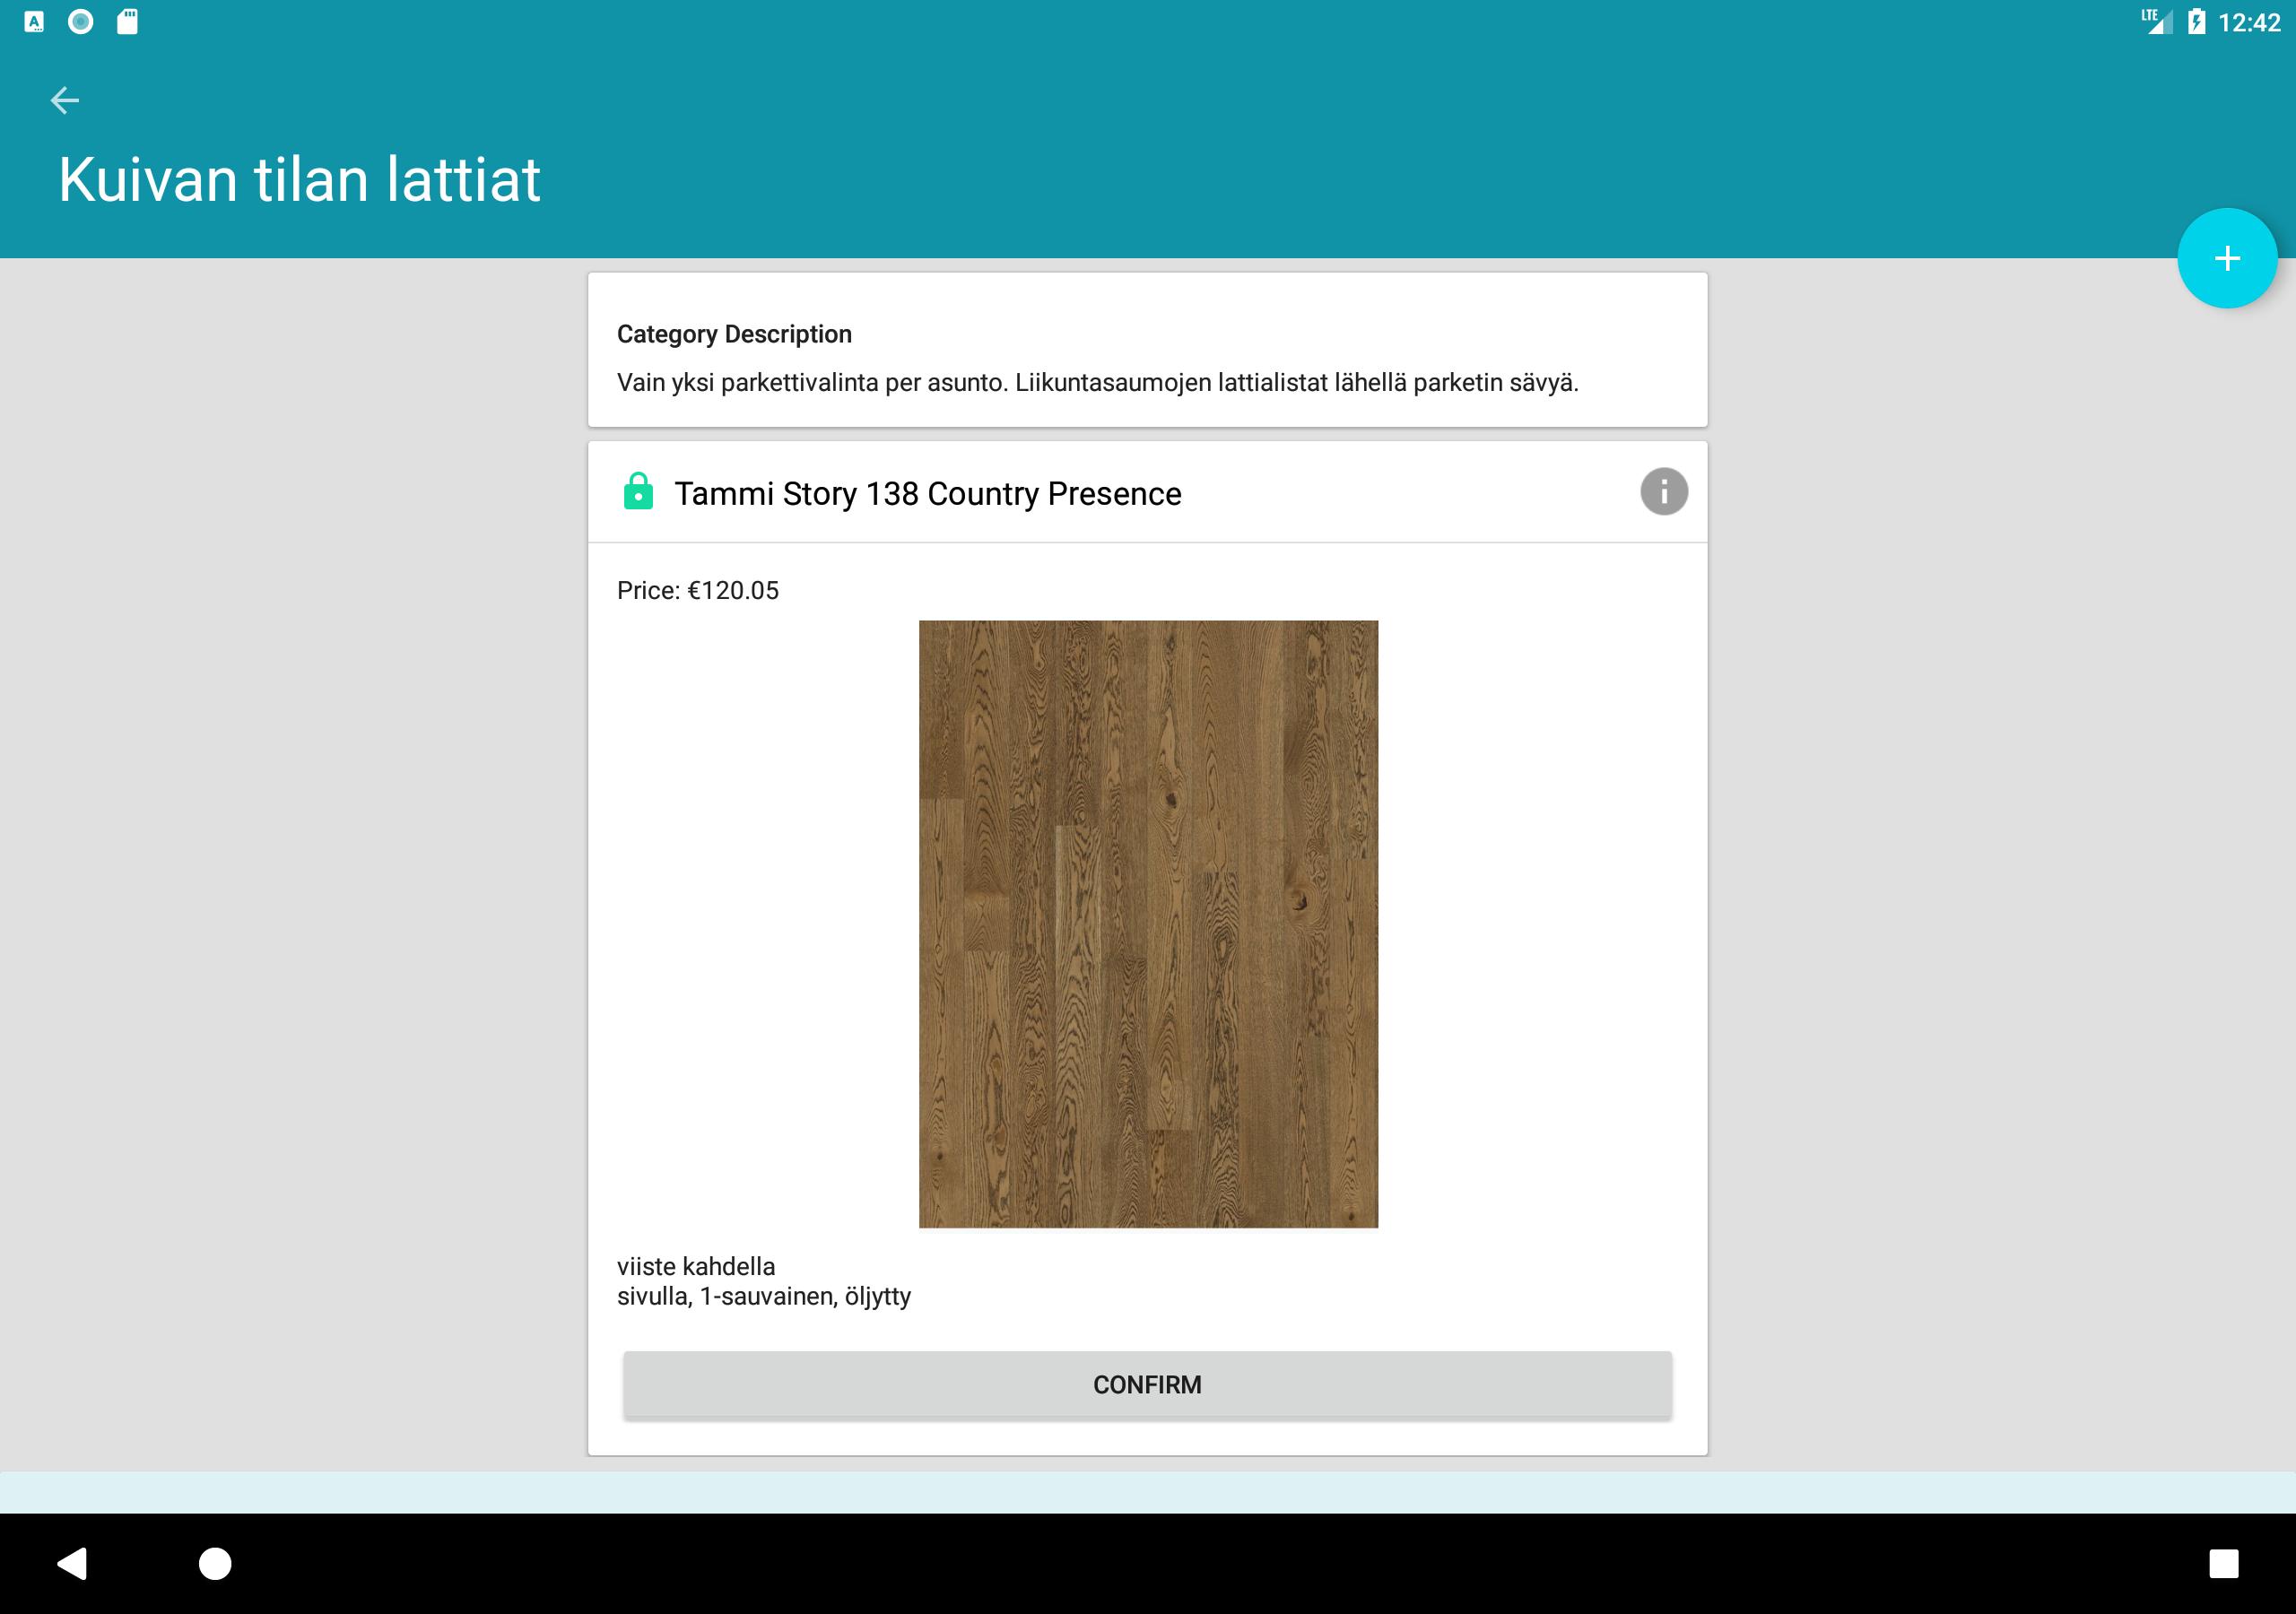Tap the floating plus add button

click(2227, 258)
